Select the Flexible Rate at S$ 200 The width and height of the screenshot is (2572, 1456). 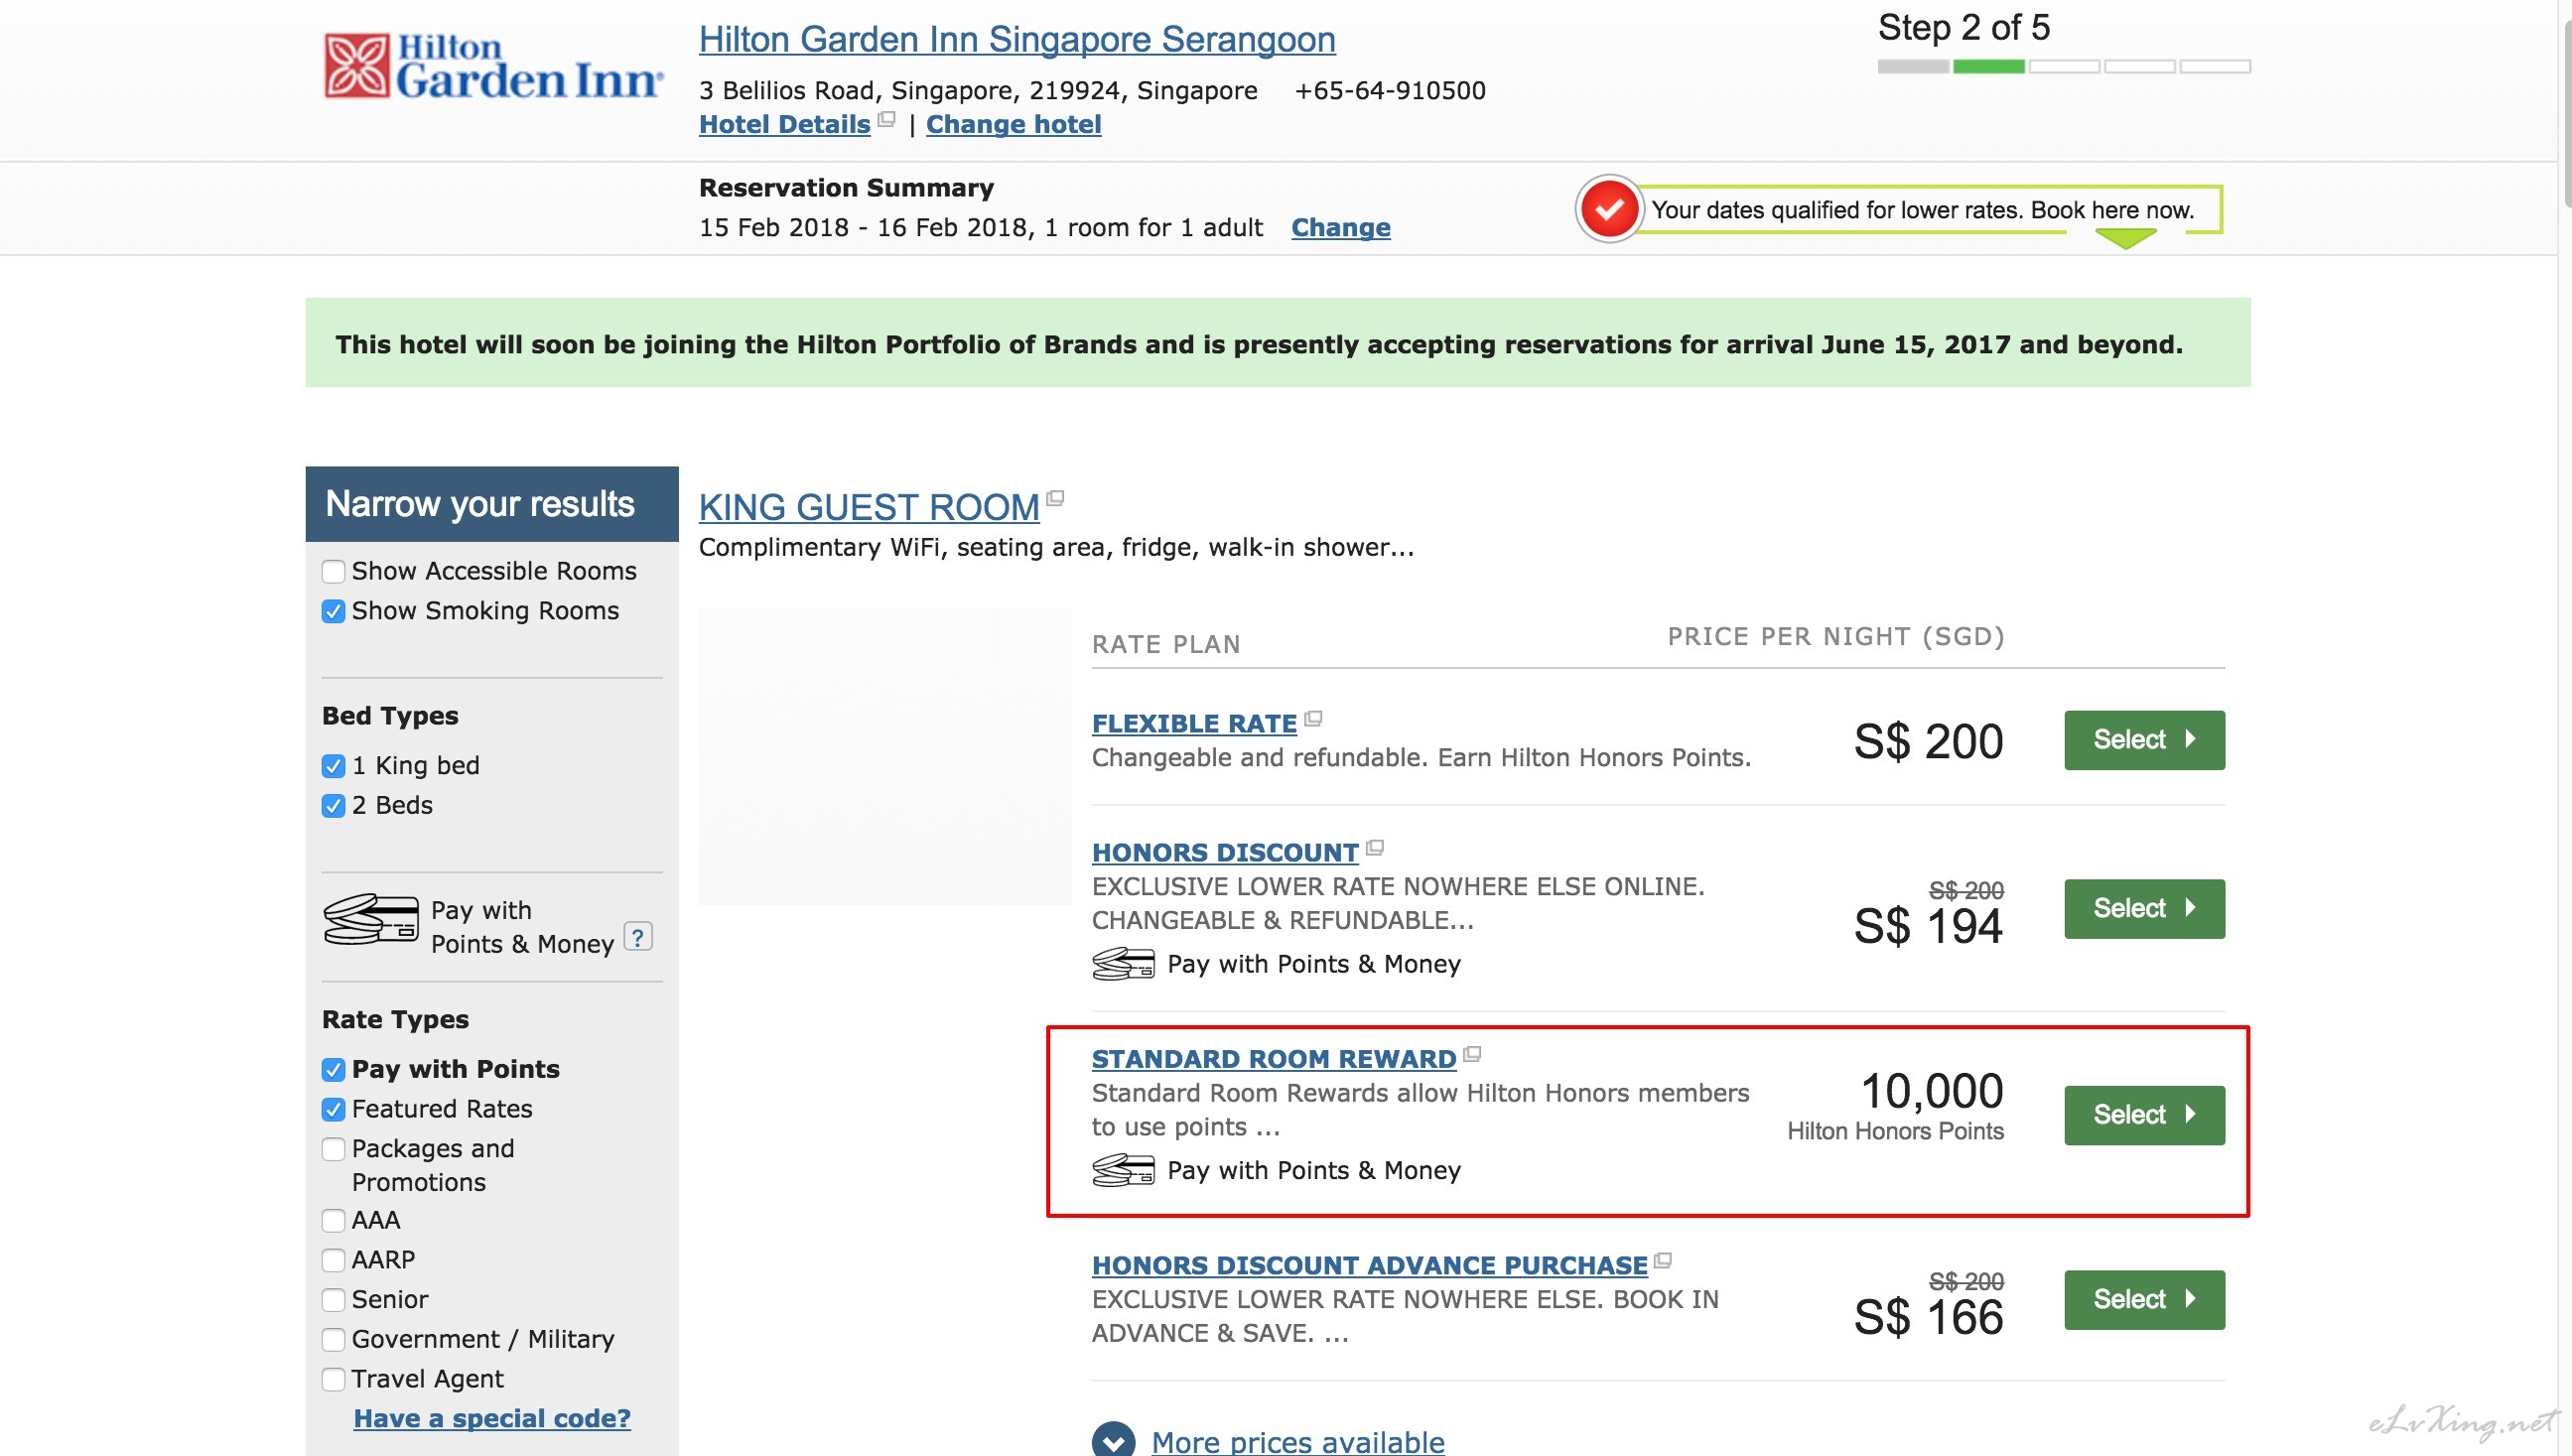click(x=2144, y=740)
